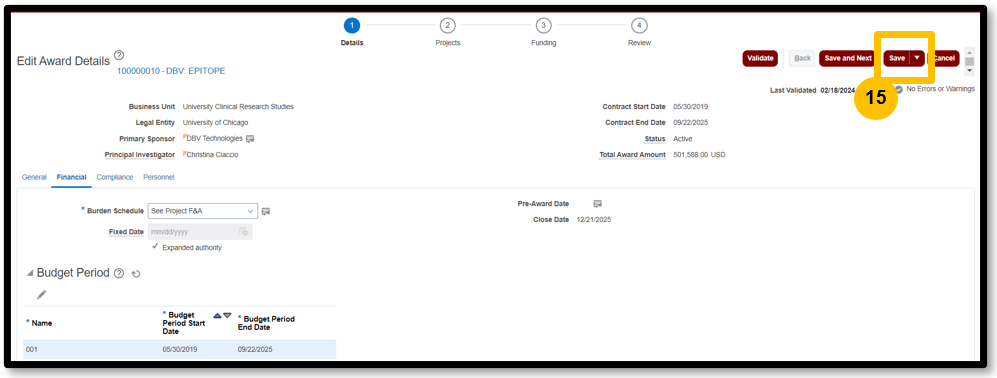Click Save button
The image size is (997, 378).
[897, 58]
